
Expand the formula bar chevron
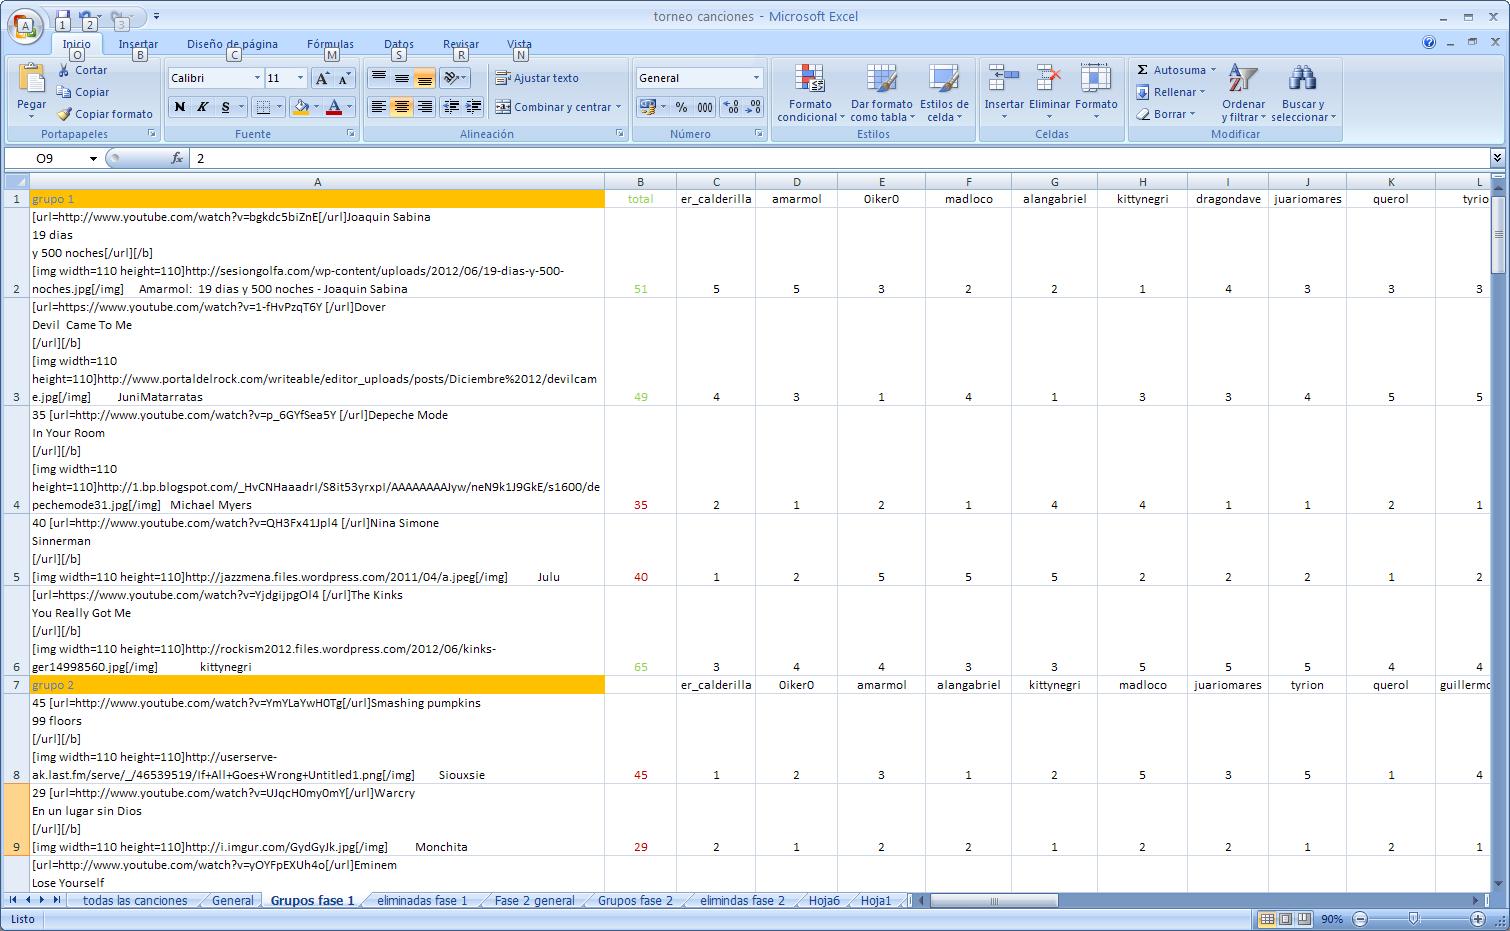(1497, 158)
